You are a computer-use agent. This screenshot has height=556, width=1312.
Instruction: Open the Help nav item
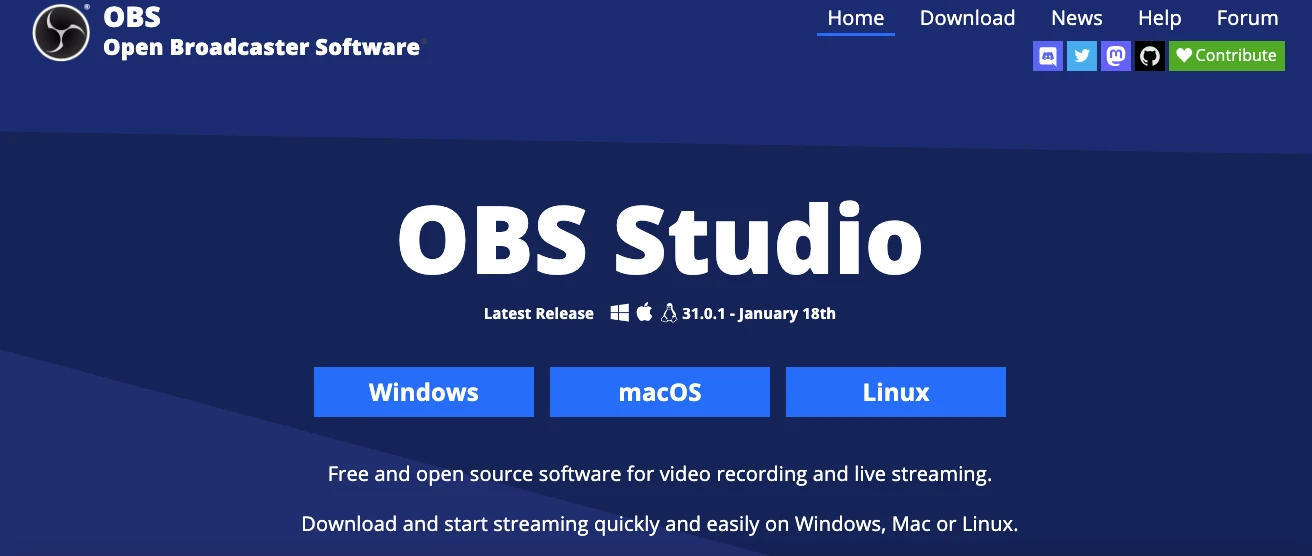(x=1160, y=18)
